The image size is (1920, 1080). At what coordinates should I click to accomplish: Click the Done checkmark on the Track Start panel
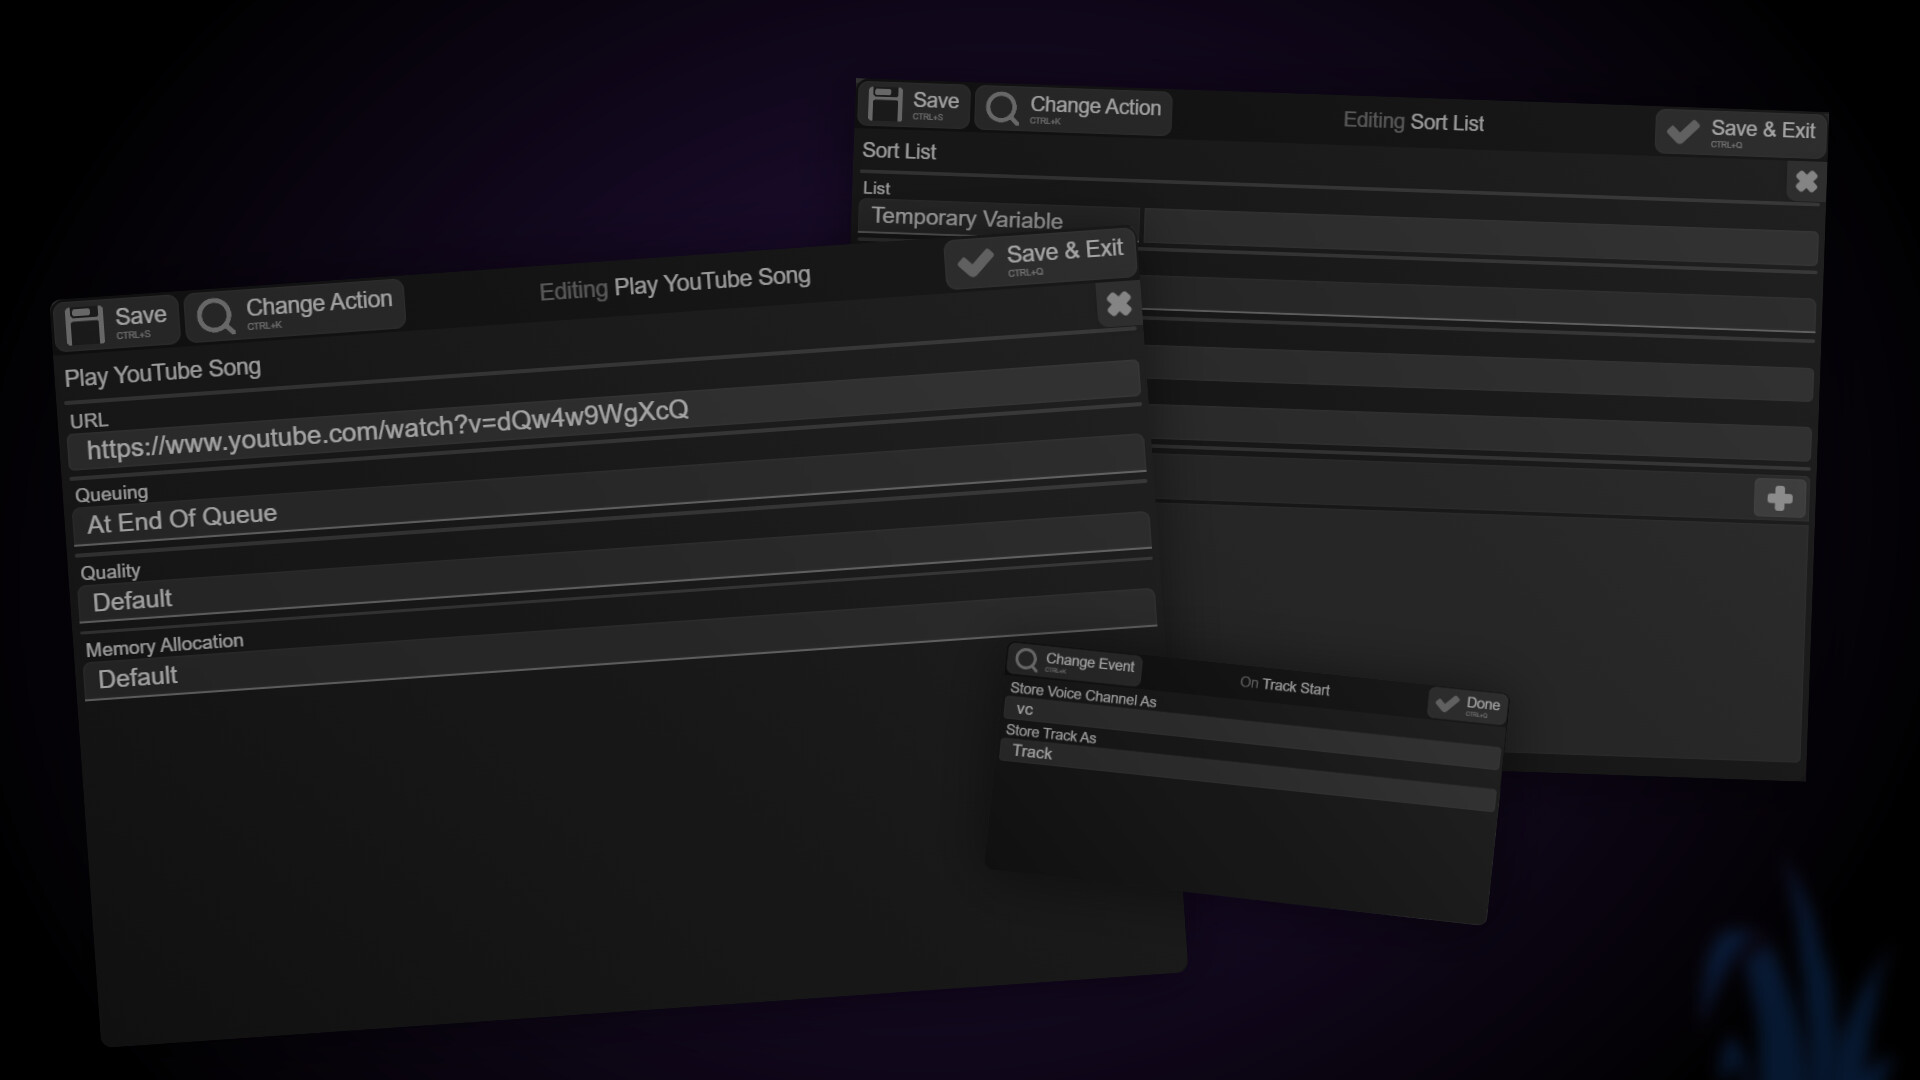tap(1447, 703)
